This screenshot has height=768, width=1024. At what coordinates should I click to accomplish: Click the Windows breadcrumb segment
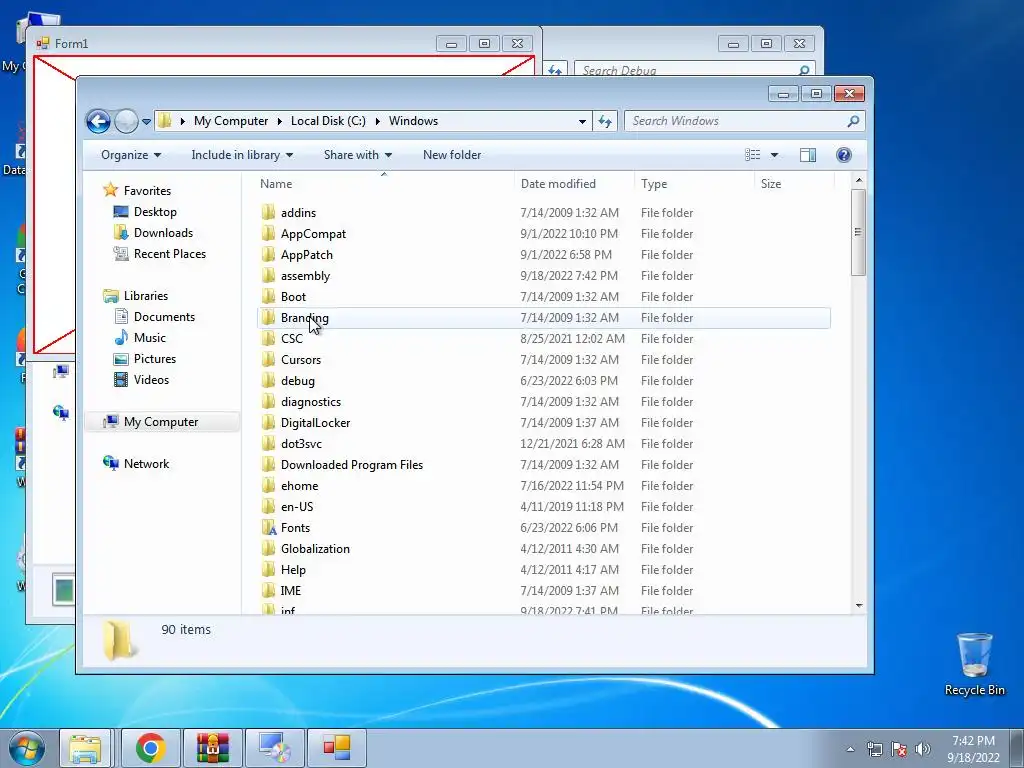point(413,121)
